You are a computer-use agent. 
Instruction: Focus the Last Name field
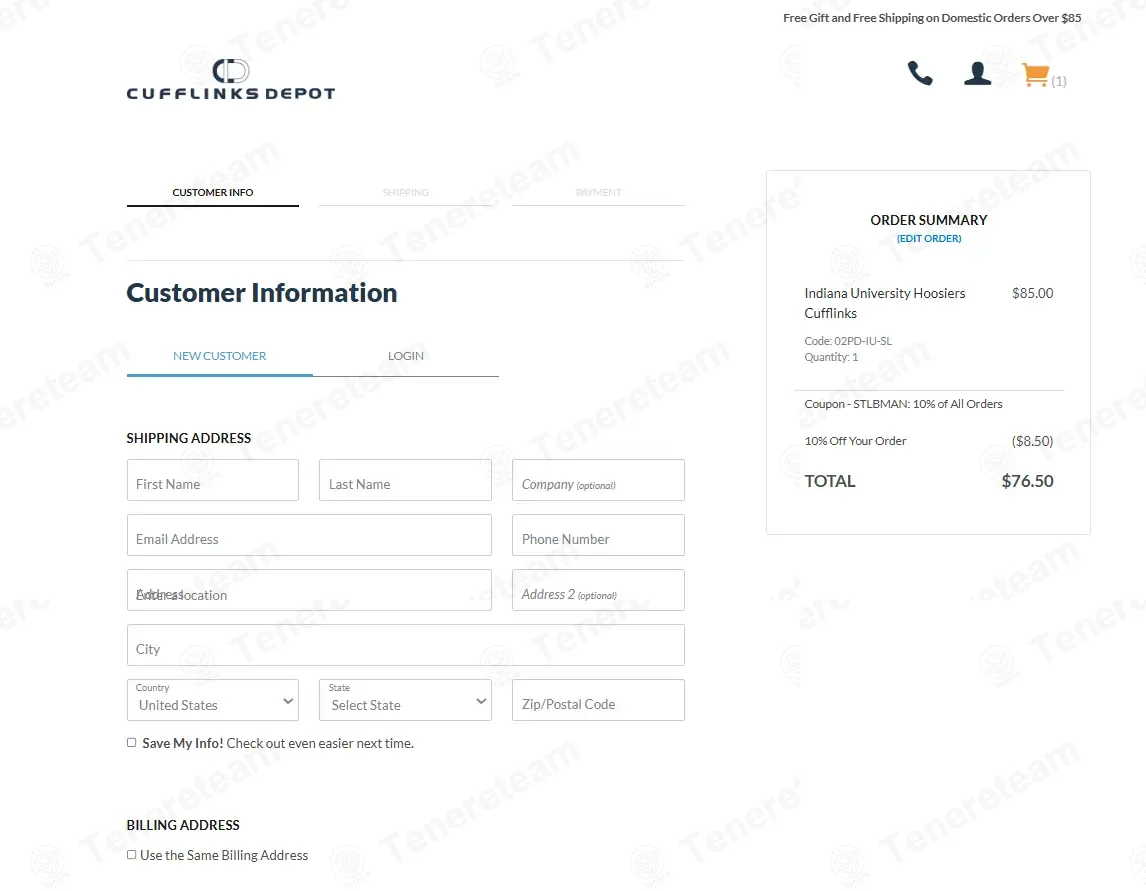pyautogui.click(x=405, y=480)
